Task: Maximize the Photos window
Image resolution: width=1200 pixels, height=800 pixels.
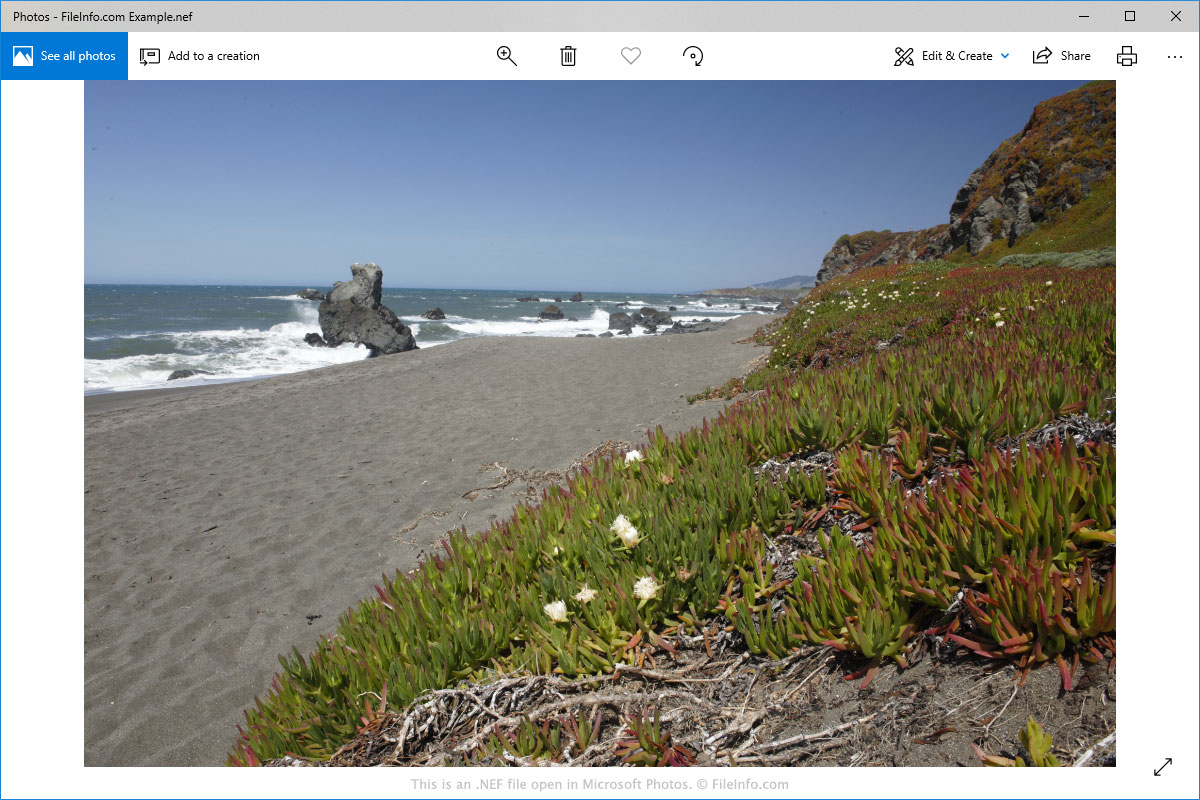Action: 1130,16
